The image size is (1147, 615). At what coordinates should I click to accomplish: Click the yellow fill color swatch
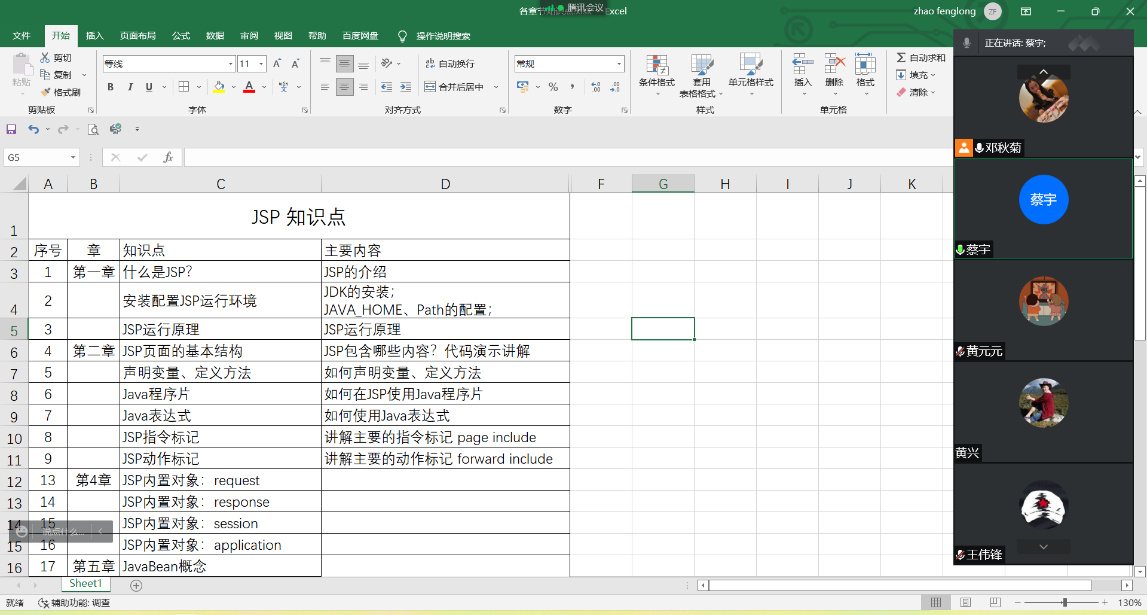(x=219, y=87)
